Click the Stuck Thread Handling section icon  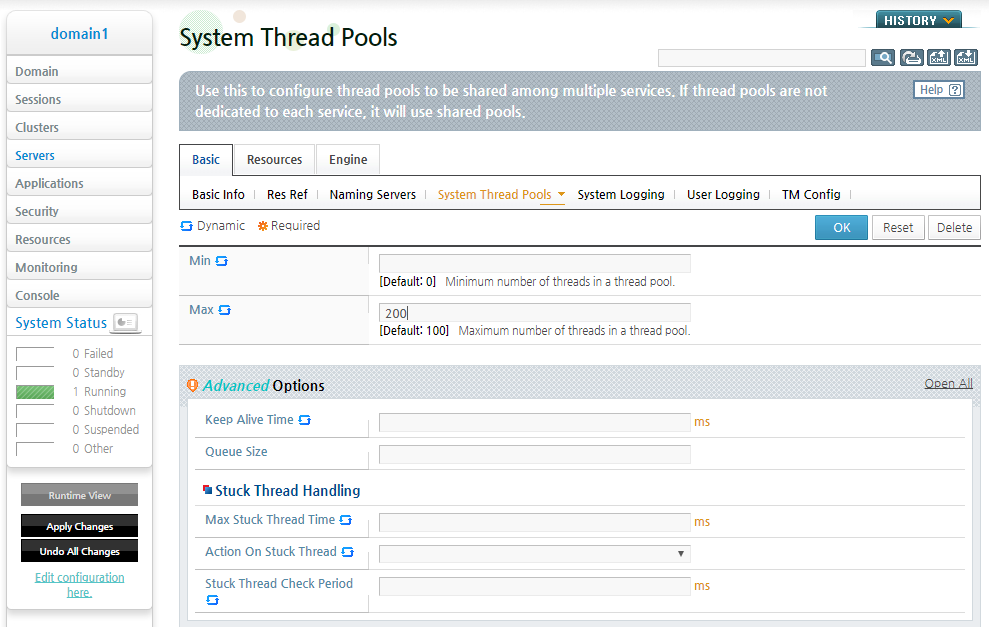click(208, 489)
